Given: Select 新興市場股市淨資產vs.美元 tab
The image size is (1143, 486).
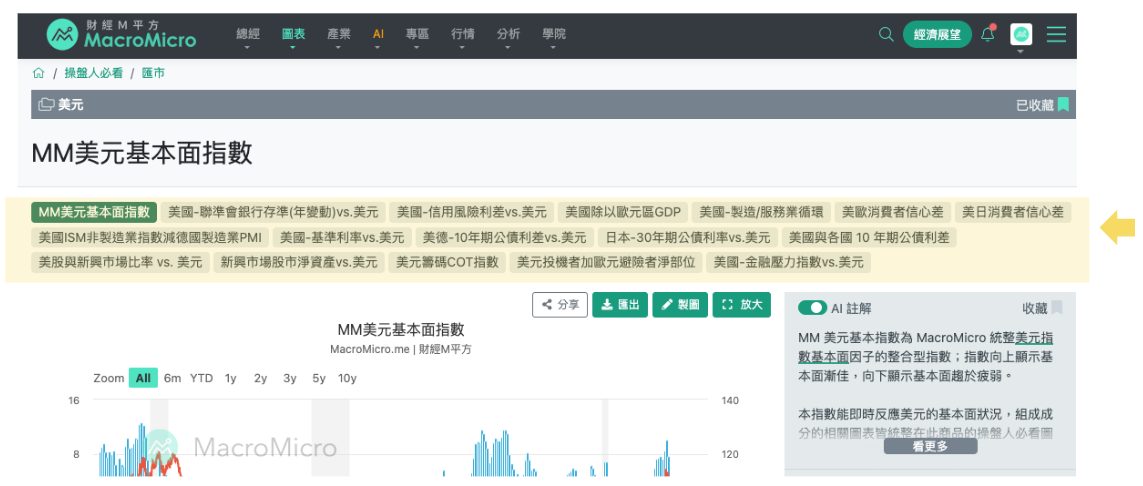Looking at the screenshot, I should tap(300, 262).
